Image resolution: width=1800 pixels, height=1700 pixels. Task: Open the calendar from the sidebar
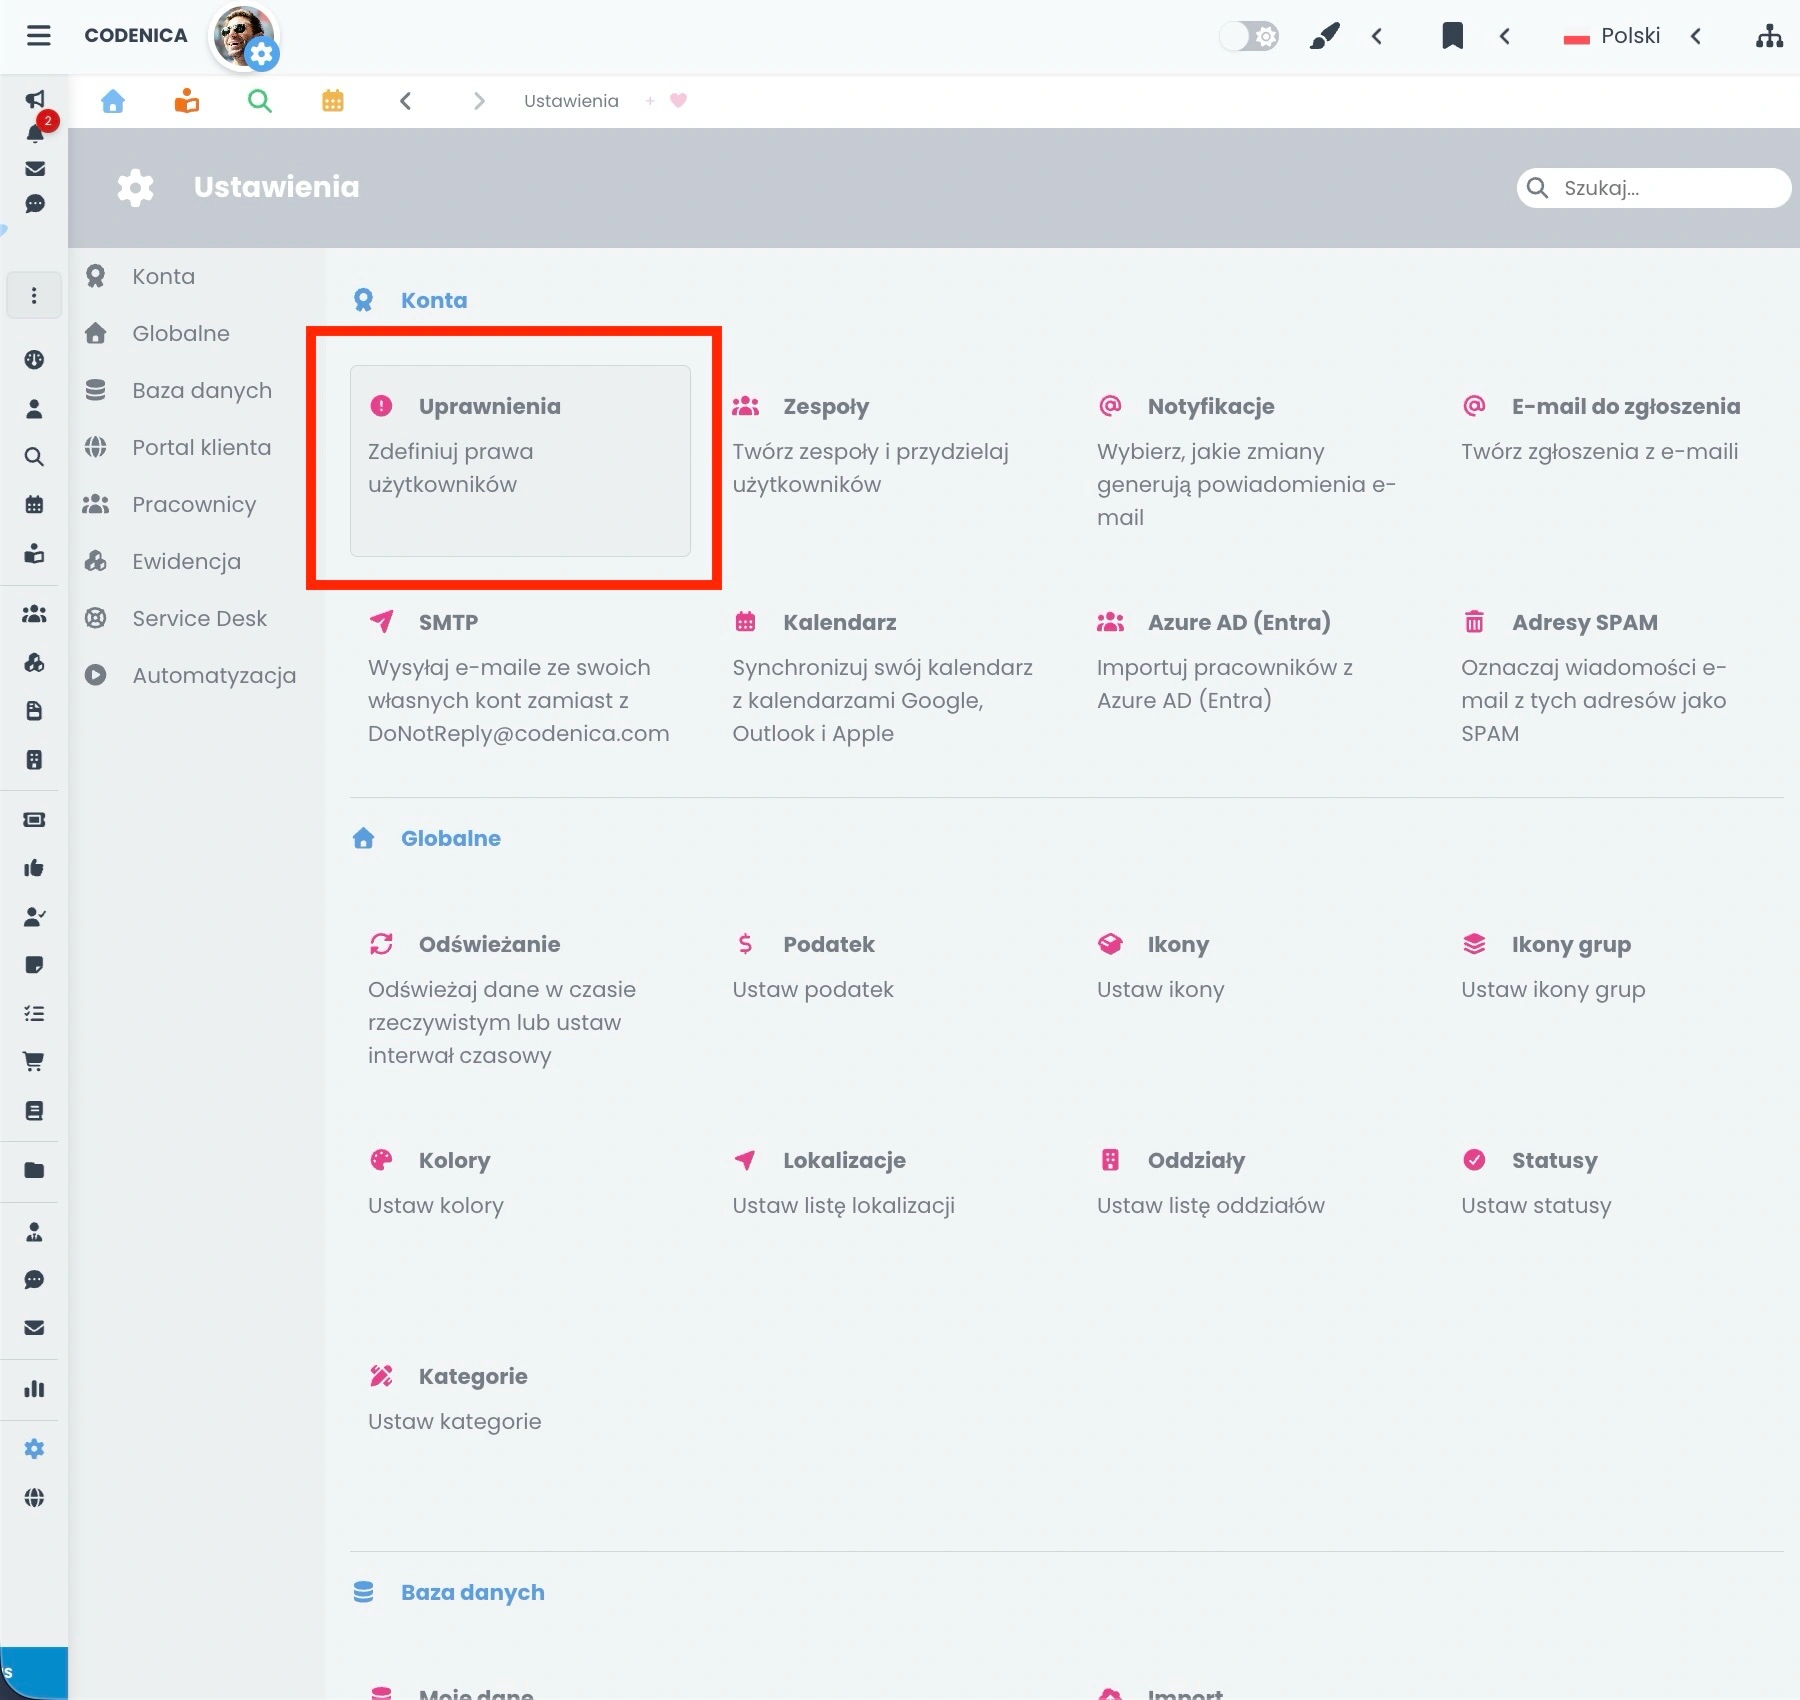pos(35,505)
